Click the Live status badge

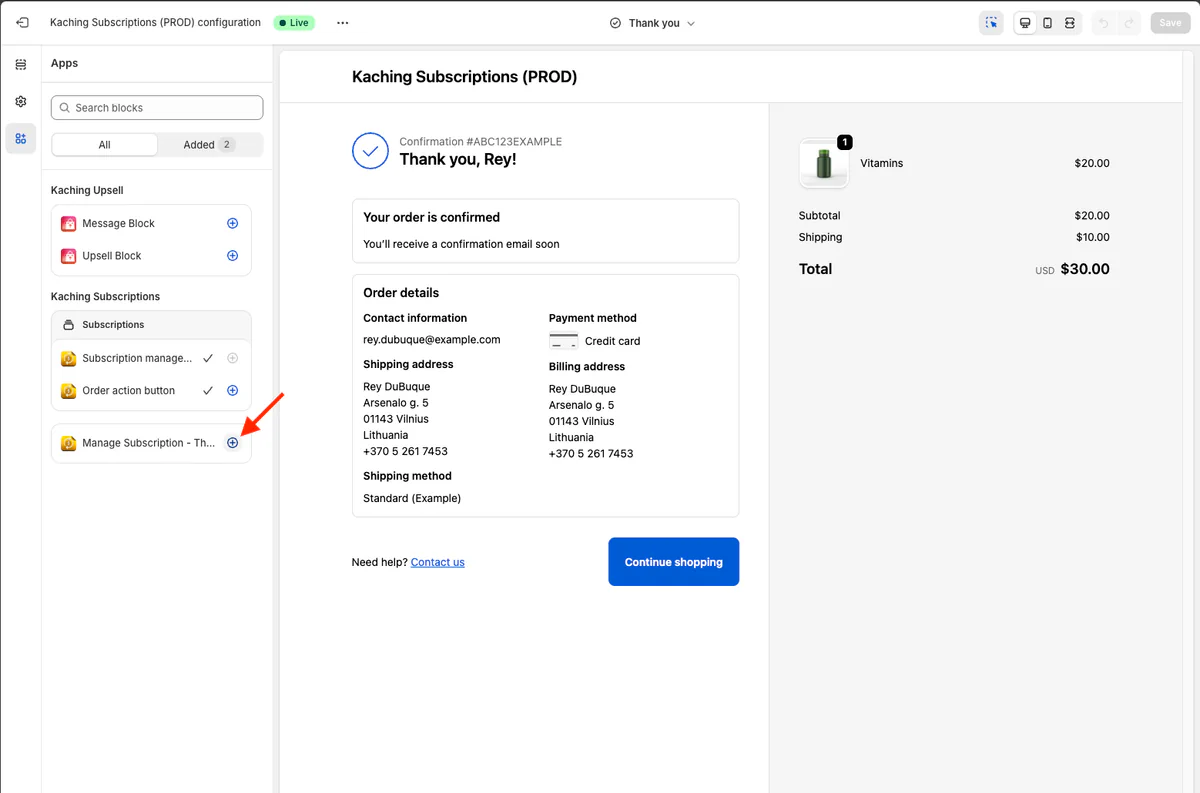pyautogui.click(x=294, y=23)
